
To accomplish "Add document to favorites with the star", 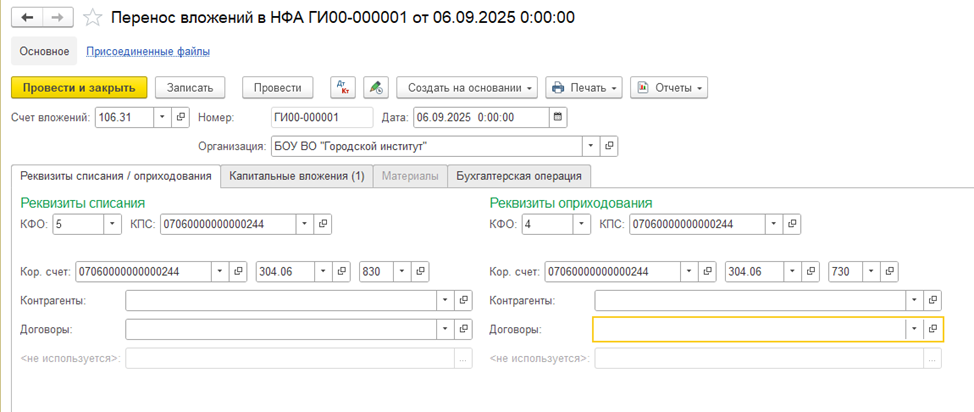I will [x=93, y=18].
